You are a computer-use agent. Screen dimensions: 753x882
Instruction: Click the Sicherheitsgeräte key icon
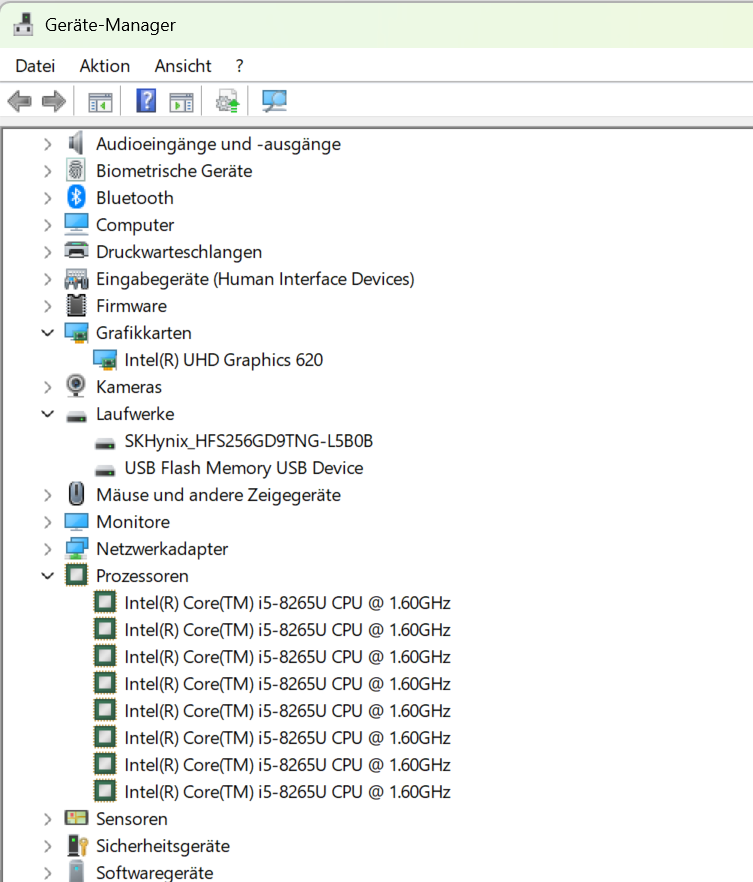coord(77,845)
